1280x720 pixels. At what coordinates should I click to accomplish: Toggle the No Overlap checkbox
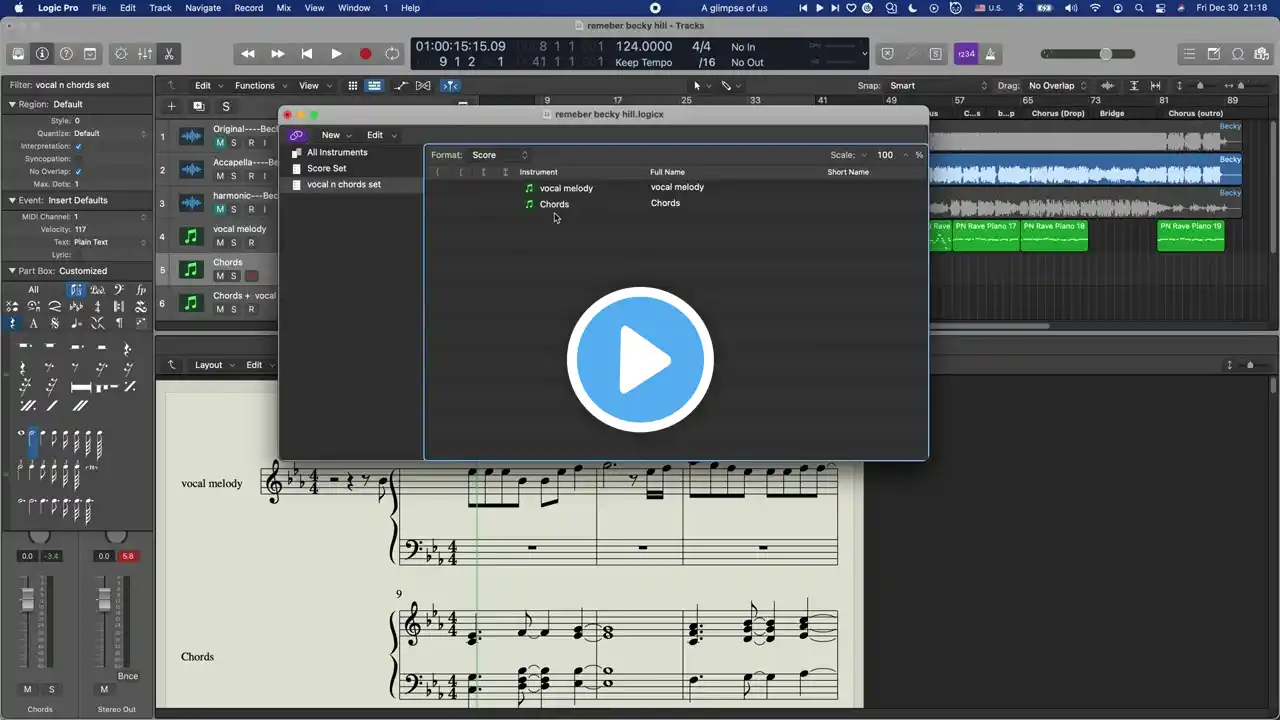[79, 172]
